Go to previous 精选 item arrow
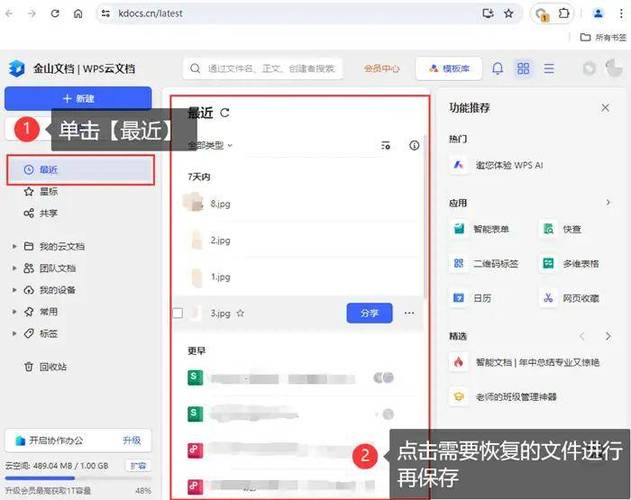 582,336
